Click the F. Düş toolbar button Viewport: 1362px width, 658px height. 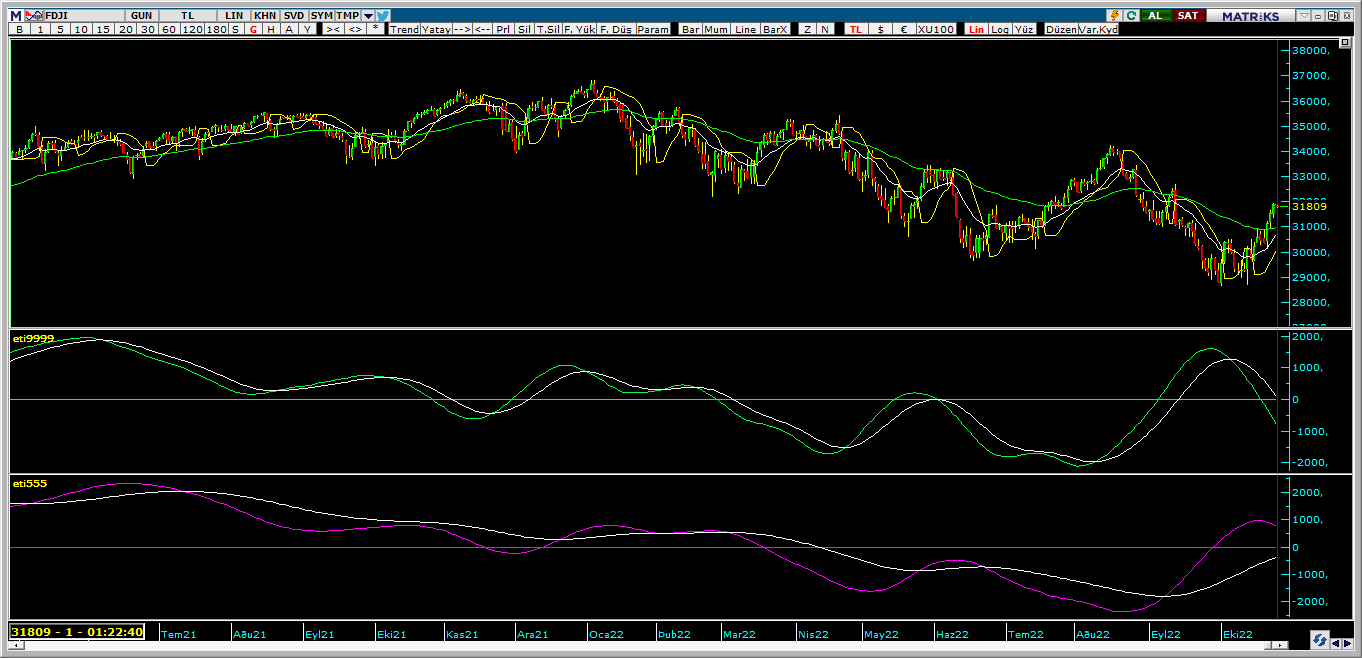[616, 30]
